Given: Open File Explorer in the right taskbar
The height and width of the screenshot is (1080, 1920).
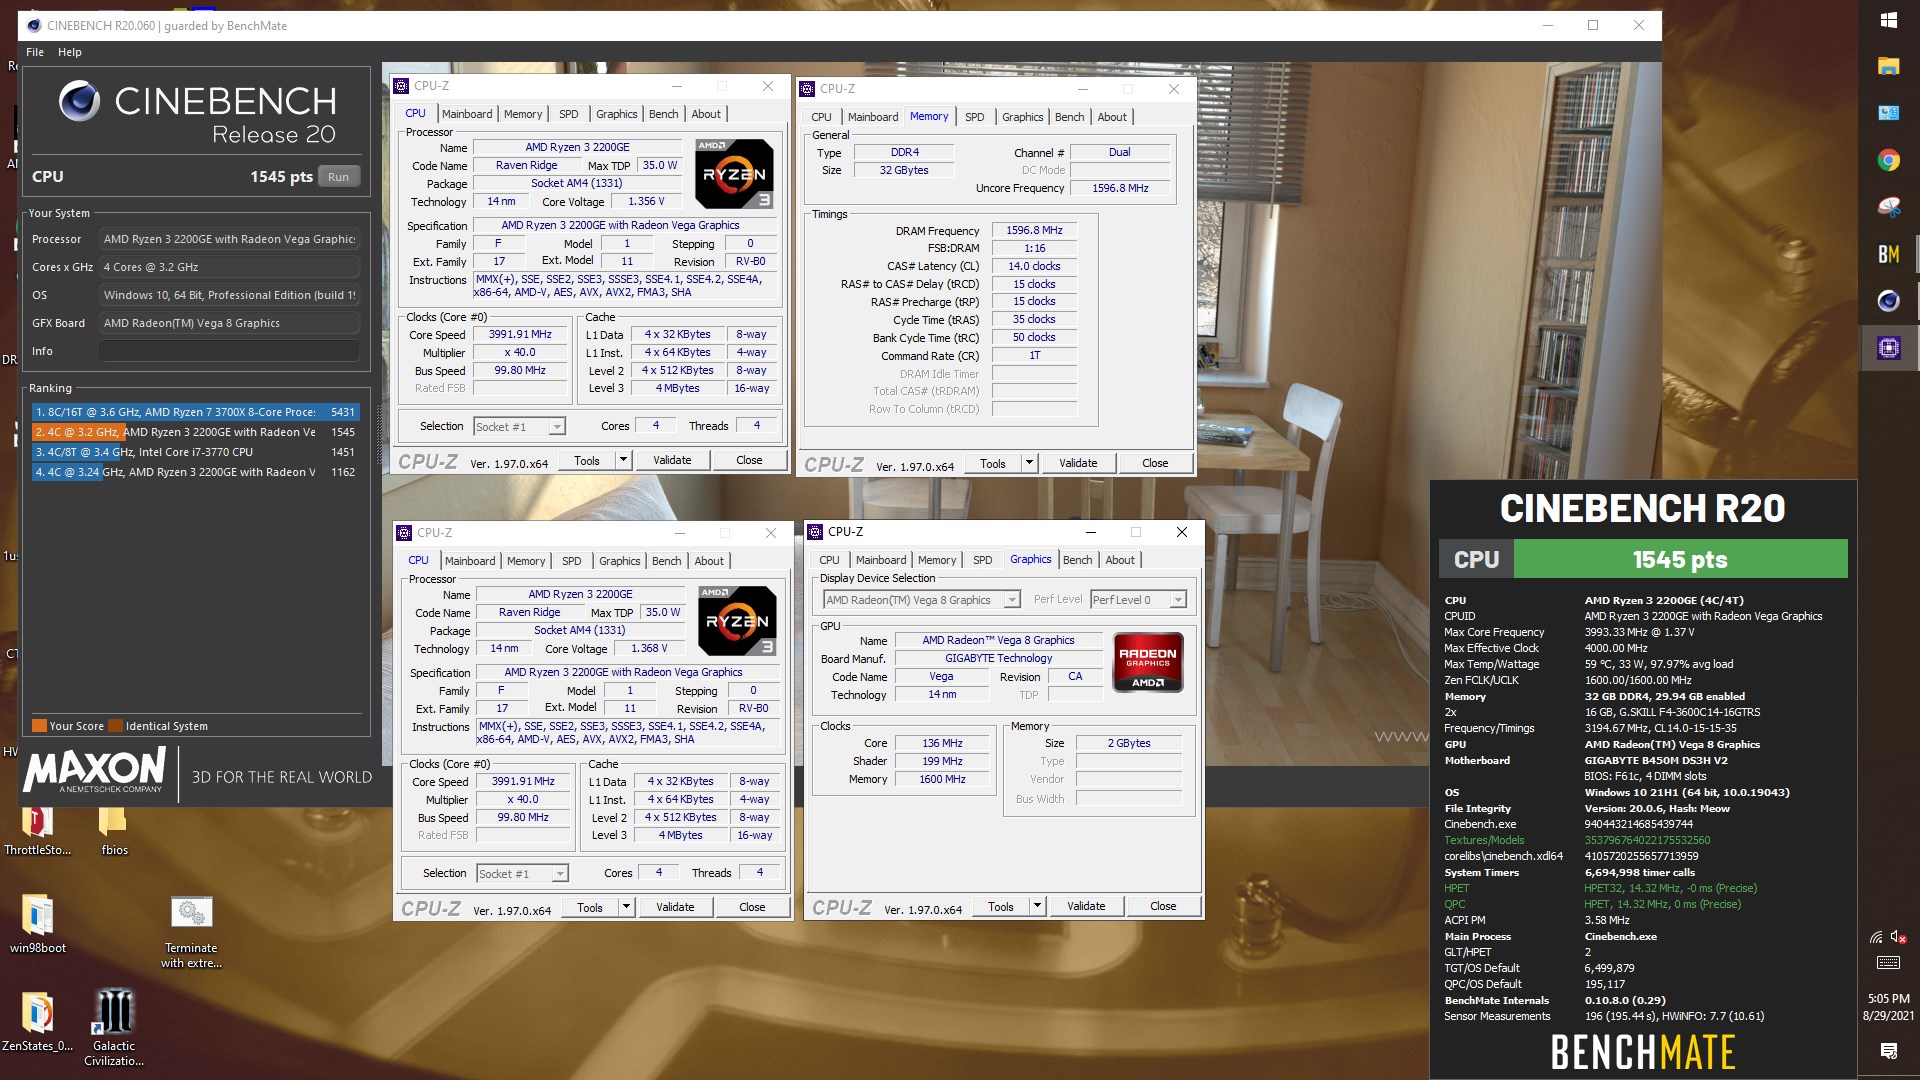Looking at the screenshot, I should (x=1888, y=66).
